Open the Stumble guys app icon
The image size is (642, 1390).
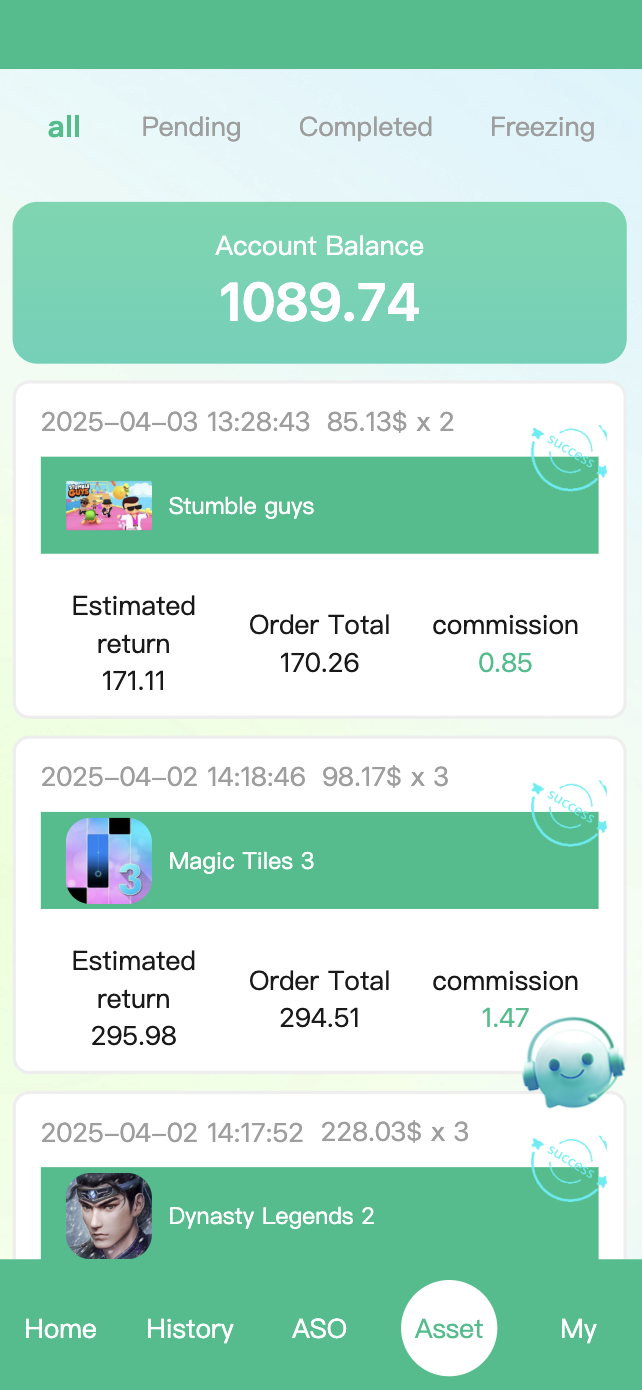pos(109,506)
